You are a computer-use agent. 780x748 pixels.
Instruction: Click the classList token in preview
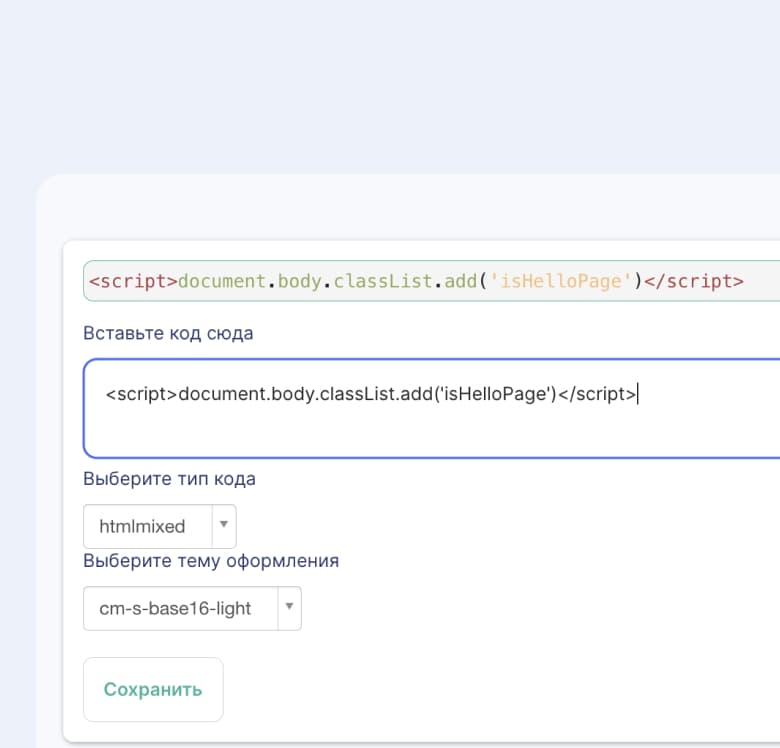[383, 281]
